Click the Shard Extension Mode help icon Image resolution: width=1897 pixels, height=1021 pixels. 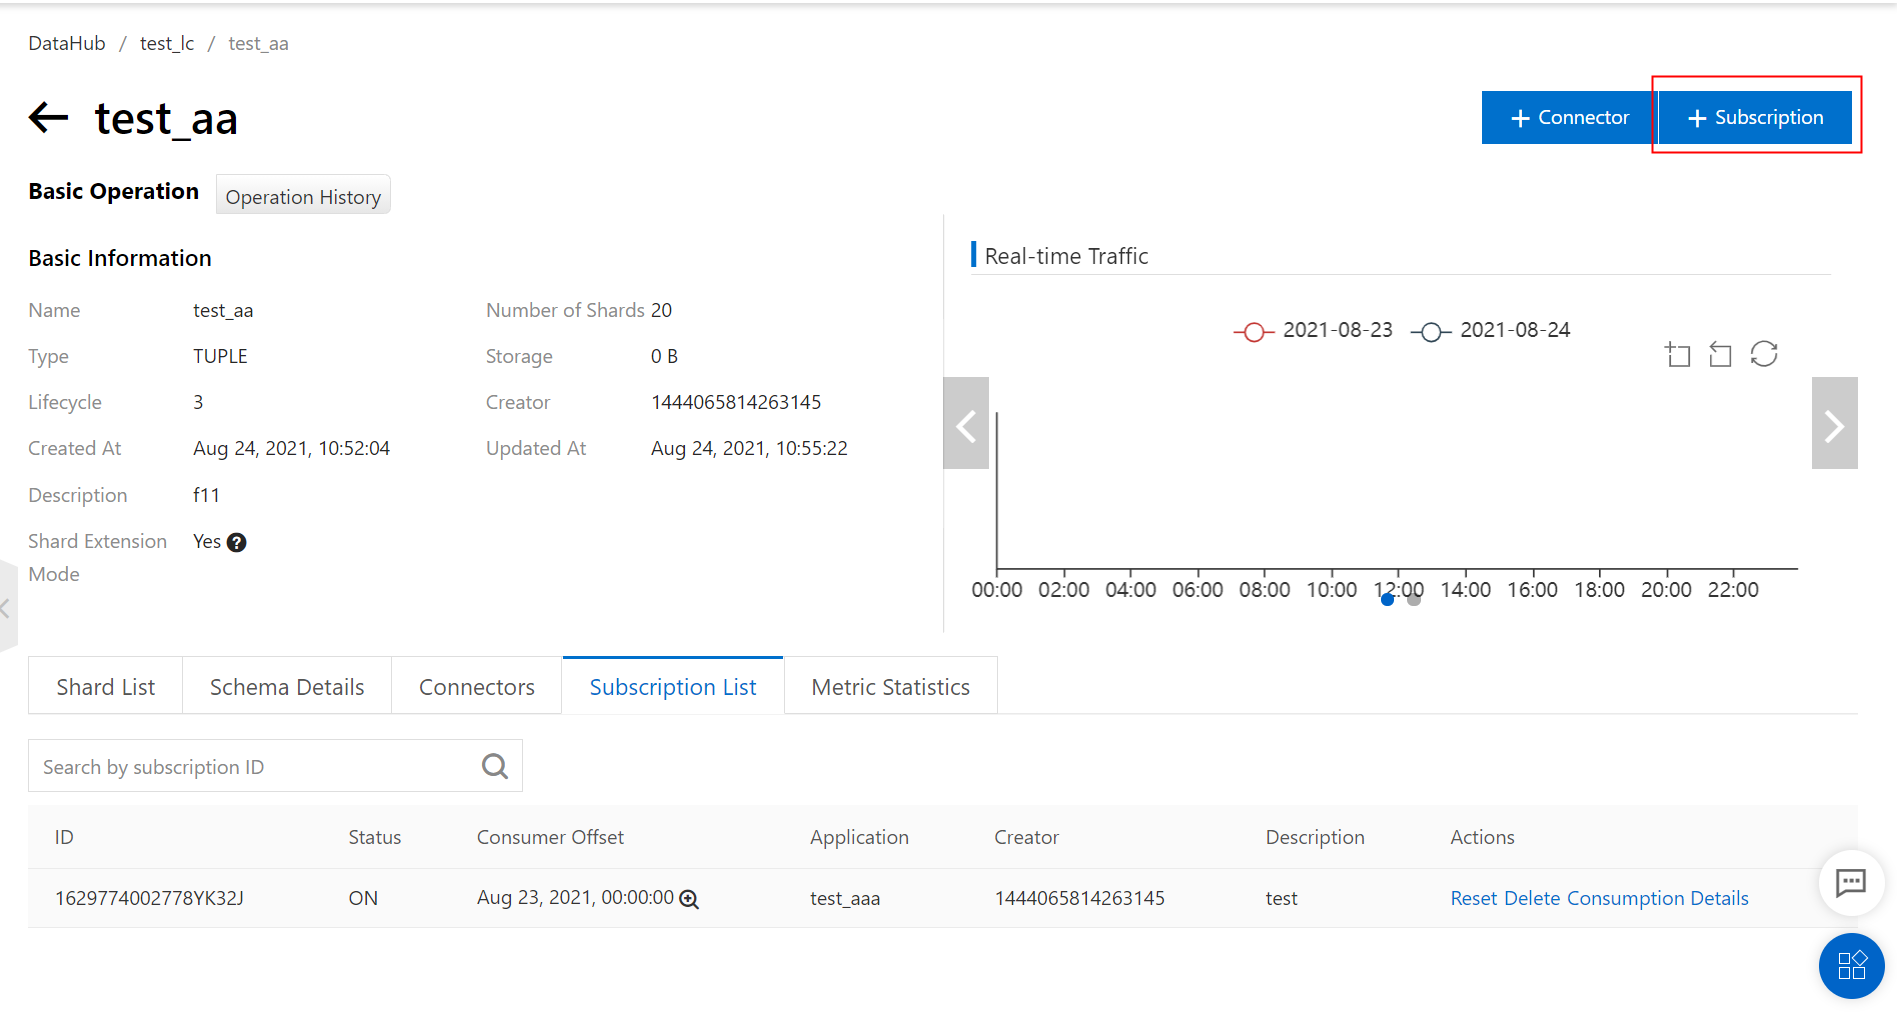236,542
